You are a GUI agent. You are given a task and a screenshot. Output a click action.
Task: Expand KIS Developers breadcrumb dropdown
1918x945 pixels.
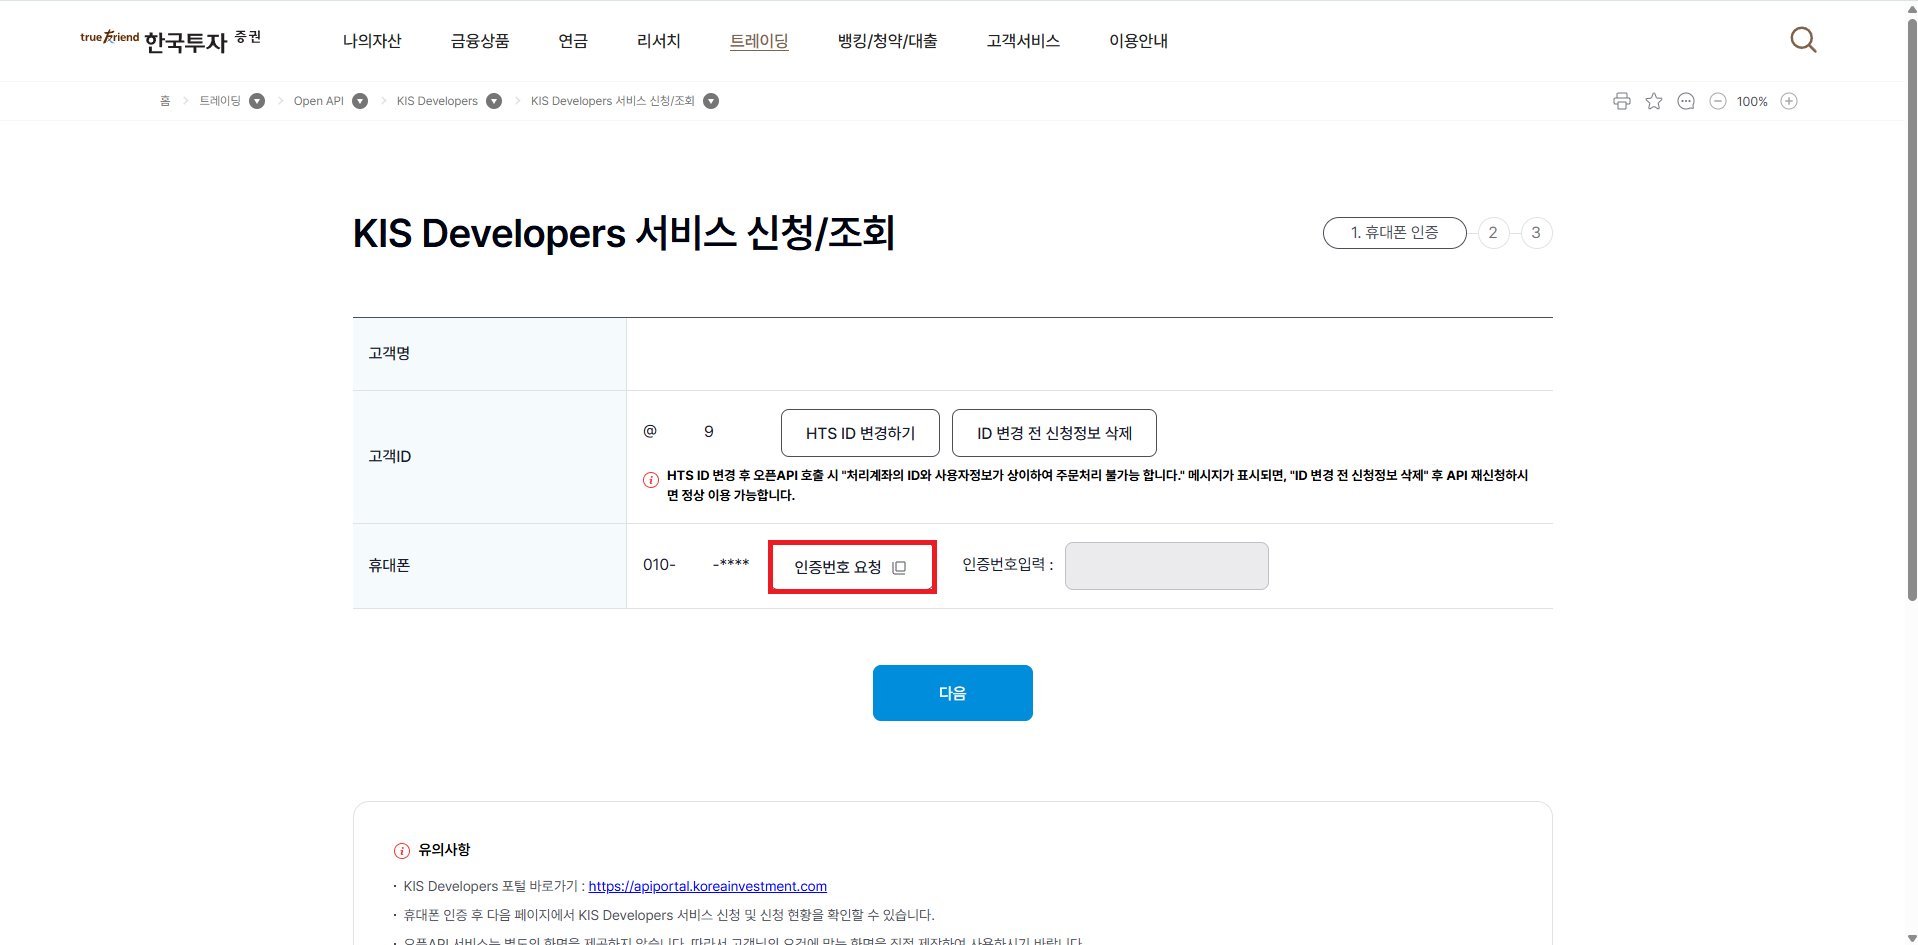coord(494,101)
